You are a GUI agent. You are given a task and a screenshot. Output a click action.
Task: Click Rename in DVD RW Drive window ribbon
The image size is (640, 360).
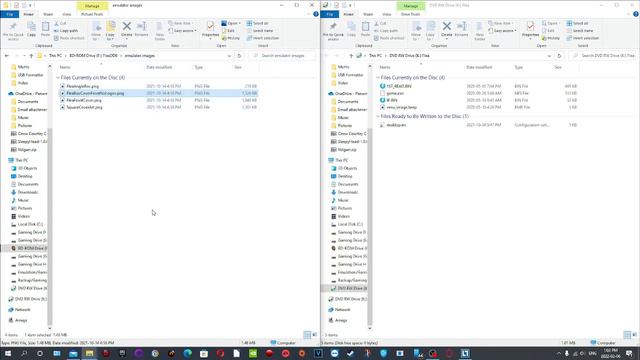click(x=462, y=30)
